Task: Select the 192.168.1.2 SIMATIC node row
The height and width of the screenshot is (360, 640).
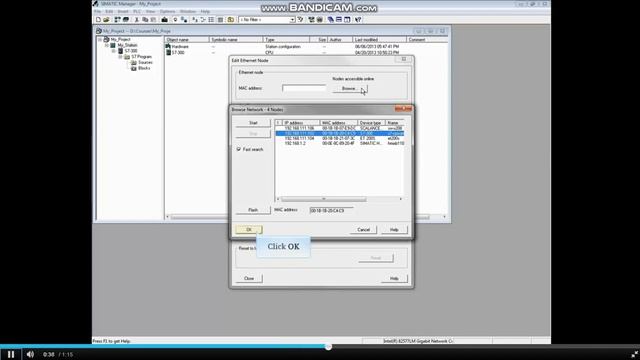Action: click(x=340, y=143)
